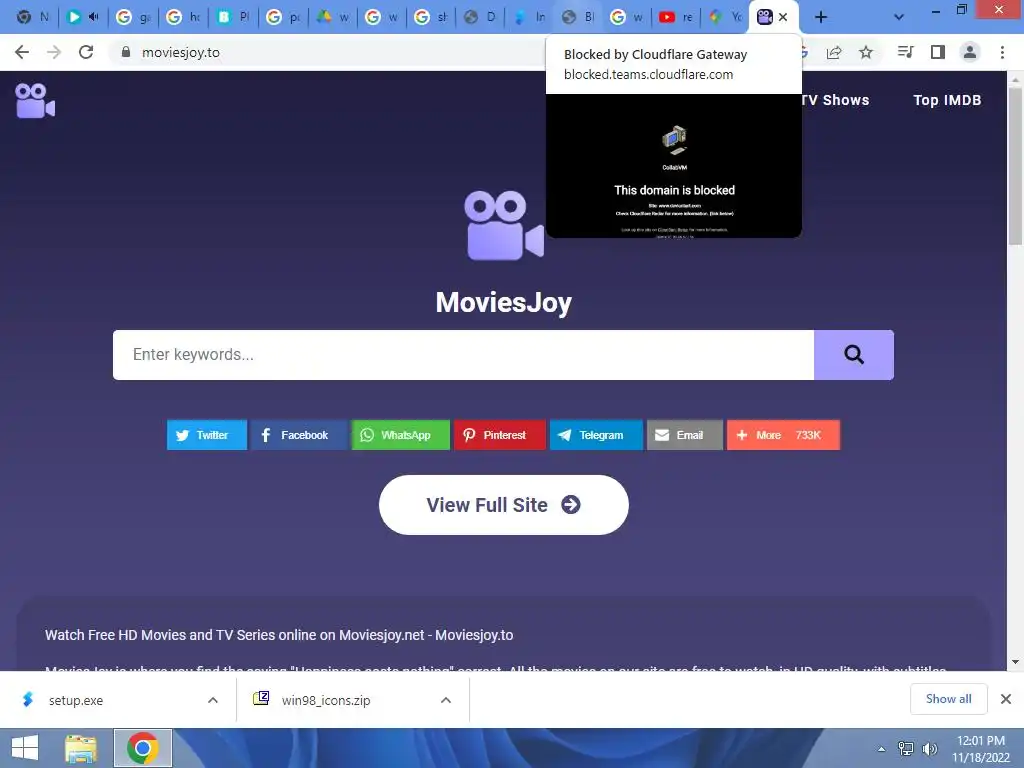This screenshot has width=1024, height=768.
Task: Show hidden system tray icons
Action: [882, 748]
